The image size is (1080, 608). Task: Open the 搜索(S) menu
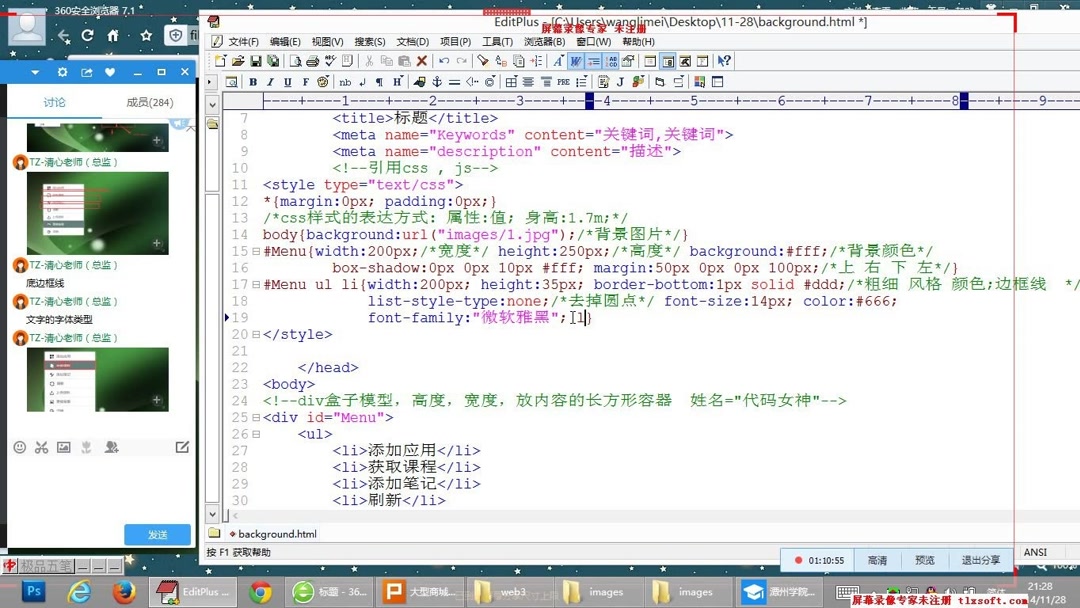pyautogui.click(x=370, y=42)
